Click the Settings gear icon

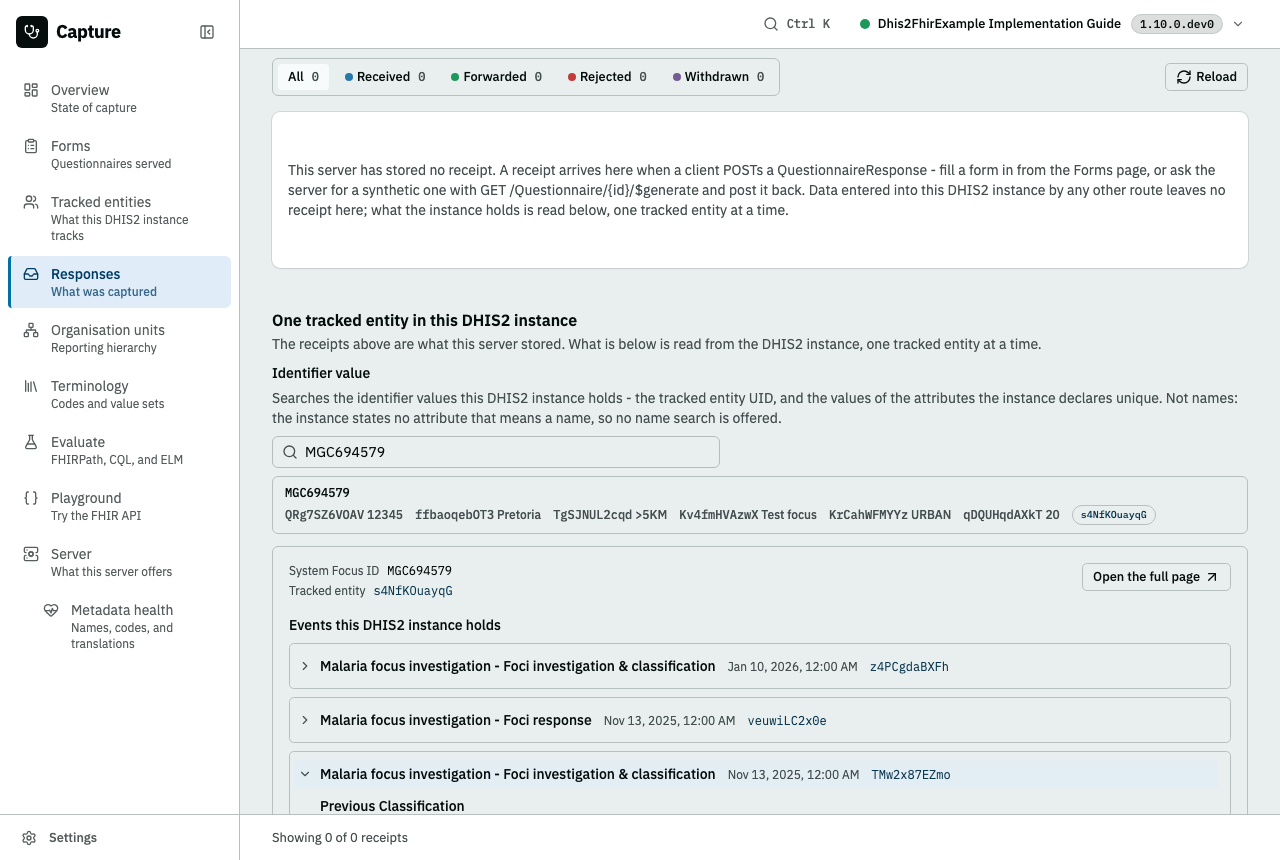29,838
